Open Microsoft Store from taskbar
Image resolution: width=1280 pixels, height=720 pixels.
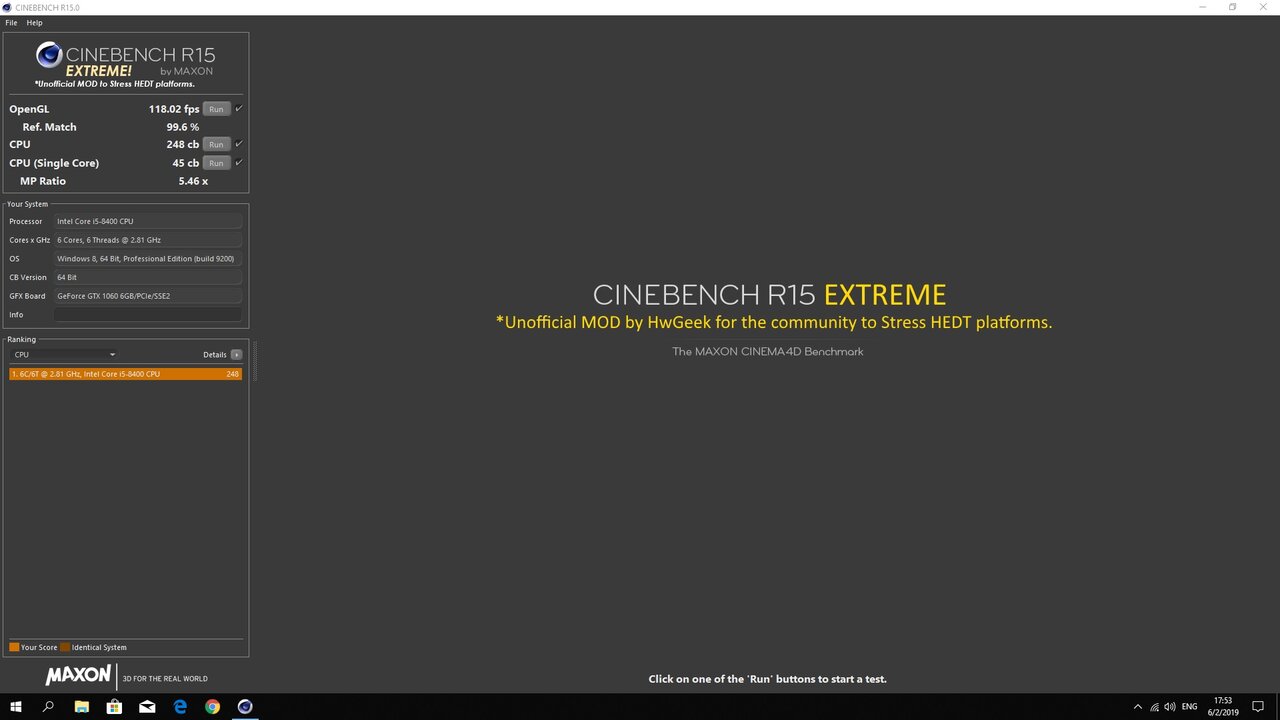(114, 706)
